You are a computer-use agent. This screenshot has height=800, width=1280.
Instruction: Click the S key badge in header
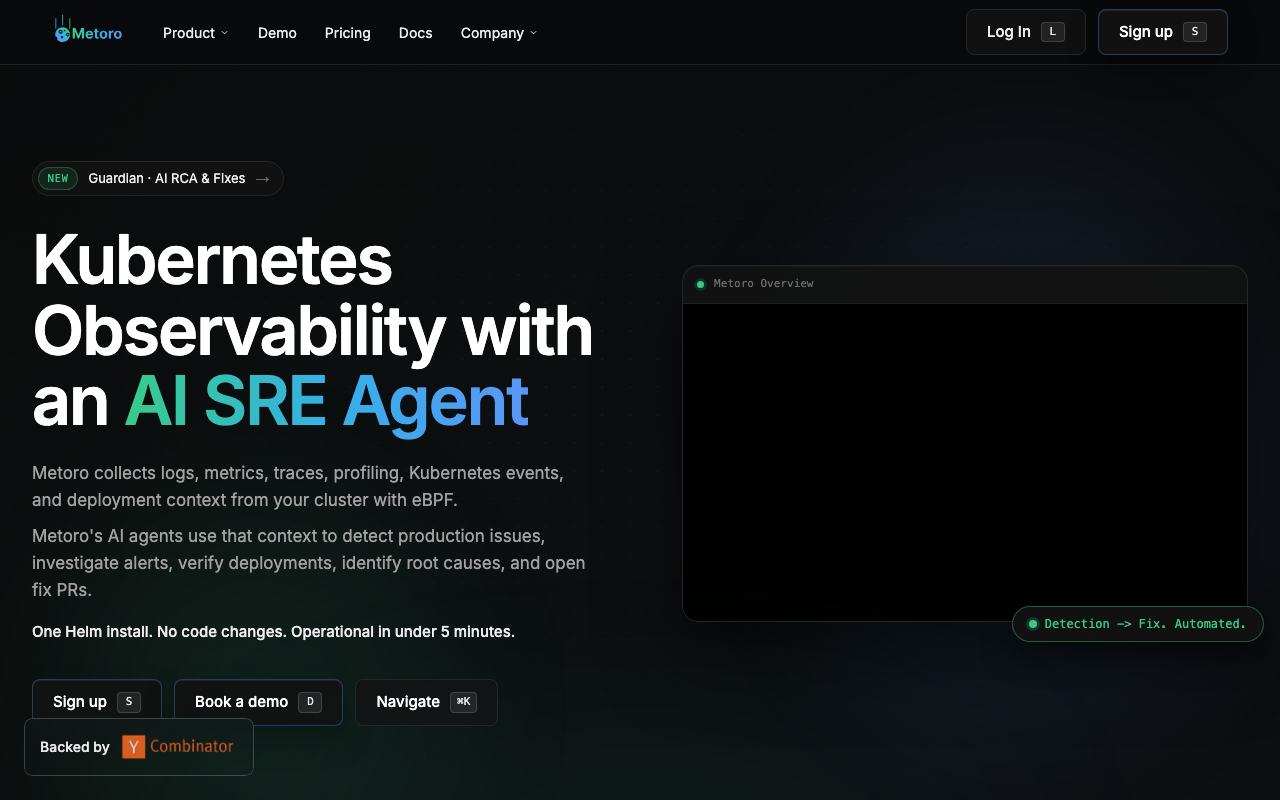tap(1195, 32)
